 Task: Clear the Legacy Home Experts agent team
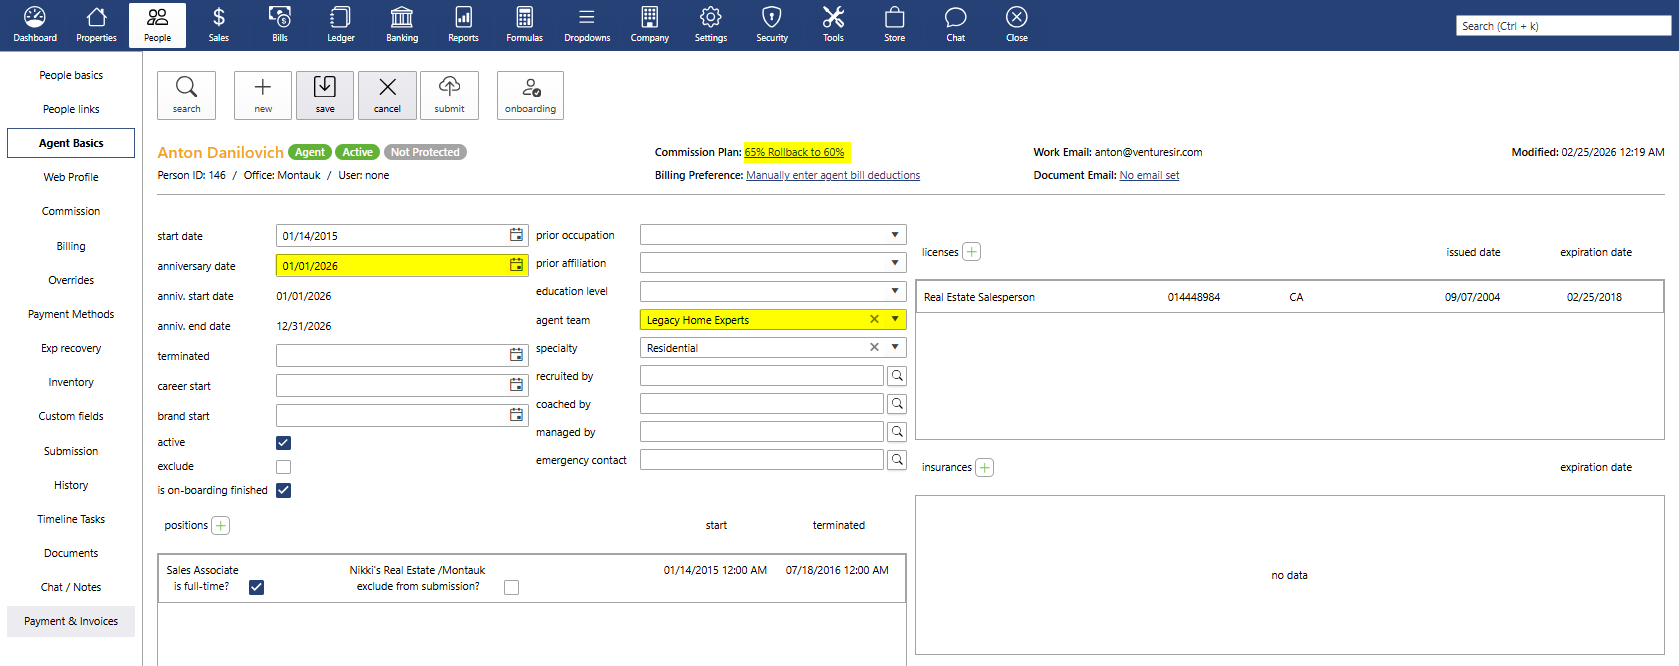point(874,320)
